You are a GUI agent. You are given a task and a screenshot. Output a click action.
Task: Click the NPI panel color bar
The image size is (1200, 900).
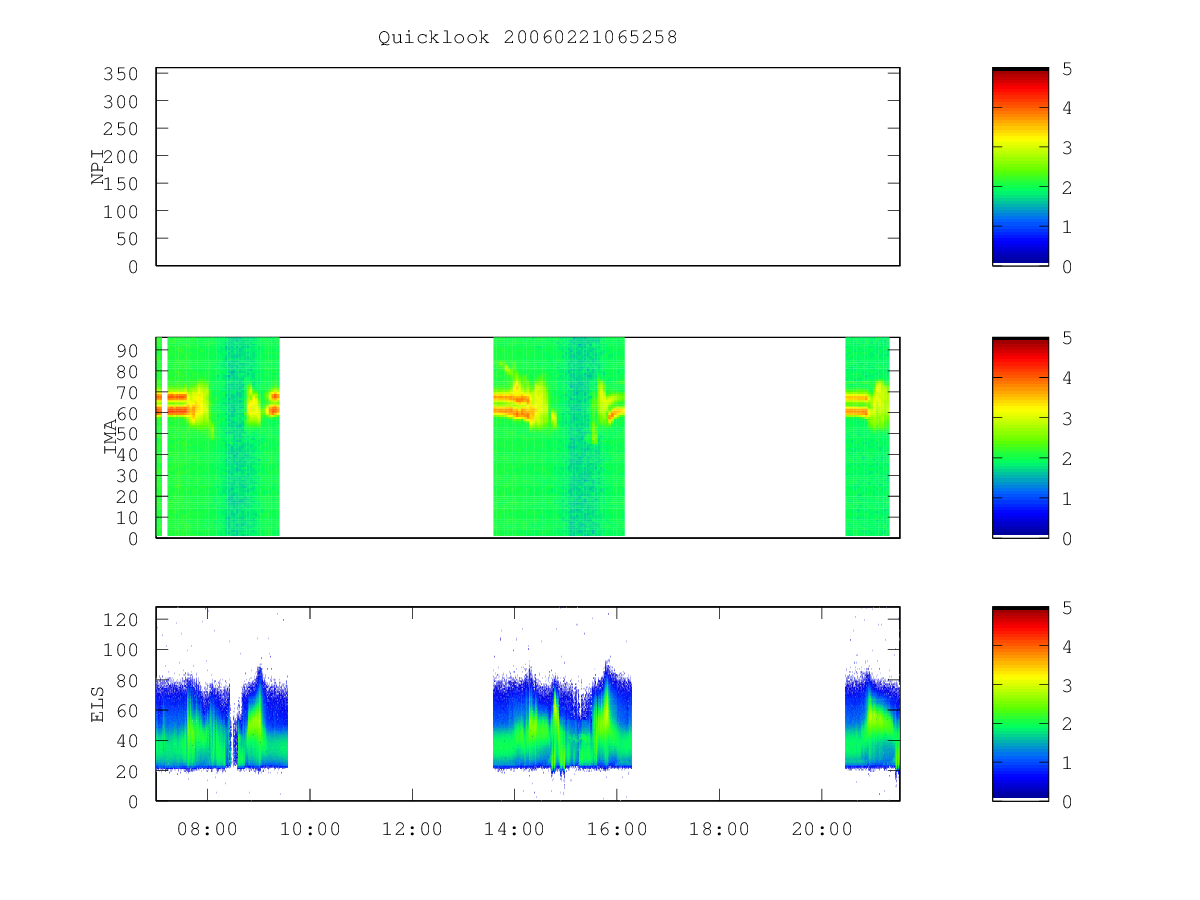pyautogui.click(x=1020, y=167)
